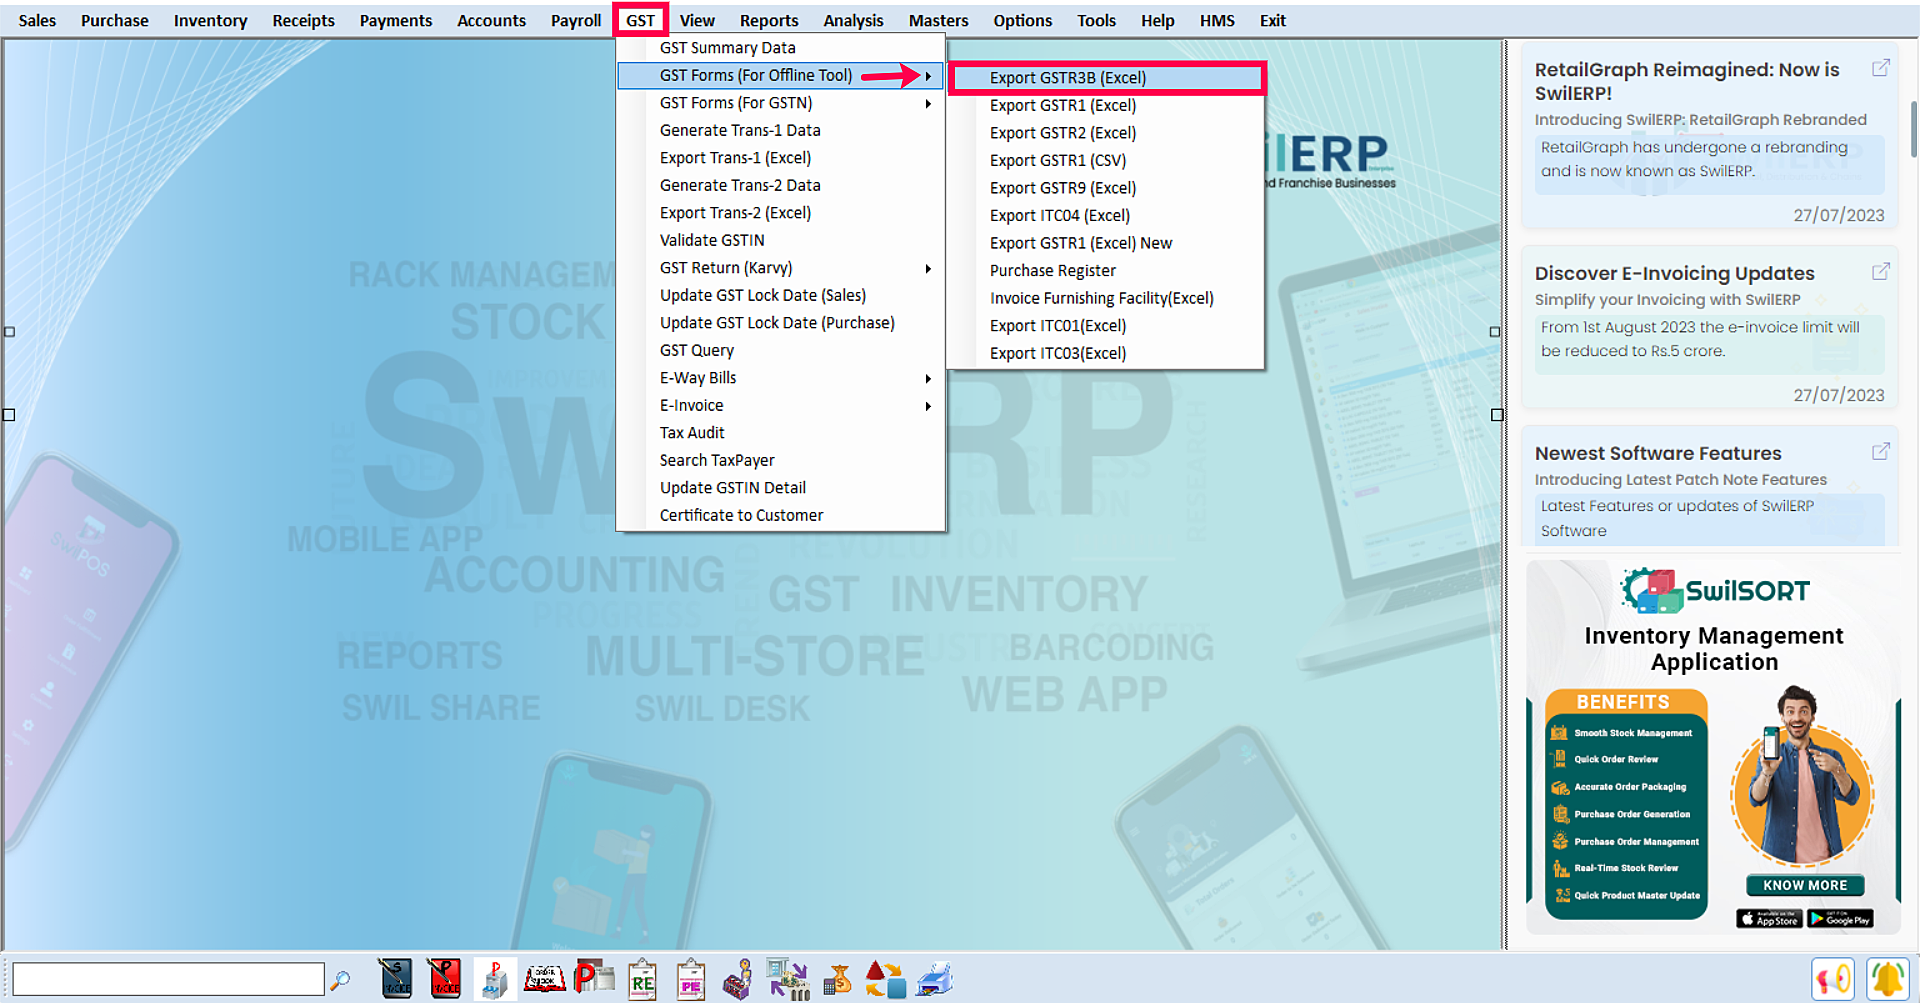The width and height of the screenshot is (1920, 1003).
Task: Choose Export ITC03(Excel)
Action: (1106, 353)
